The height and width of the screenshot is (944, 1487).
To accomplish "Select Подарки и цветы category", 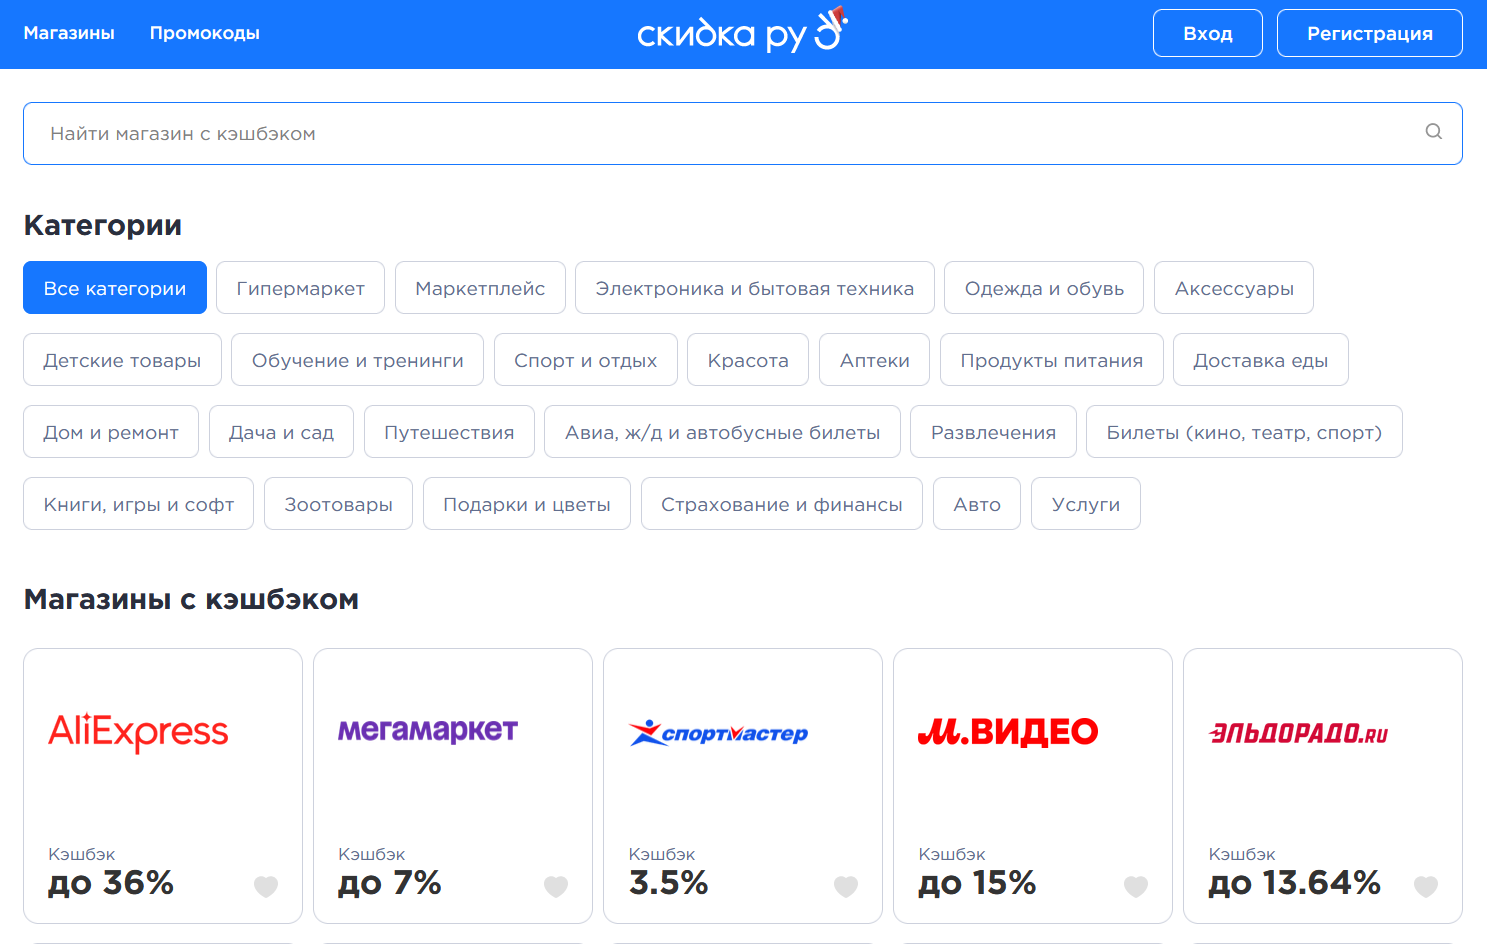I will [527, 504].
